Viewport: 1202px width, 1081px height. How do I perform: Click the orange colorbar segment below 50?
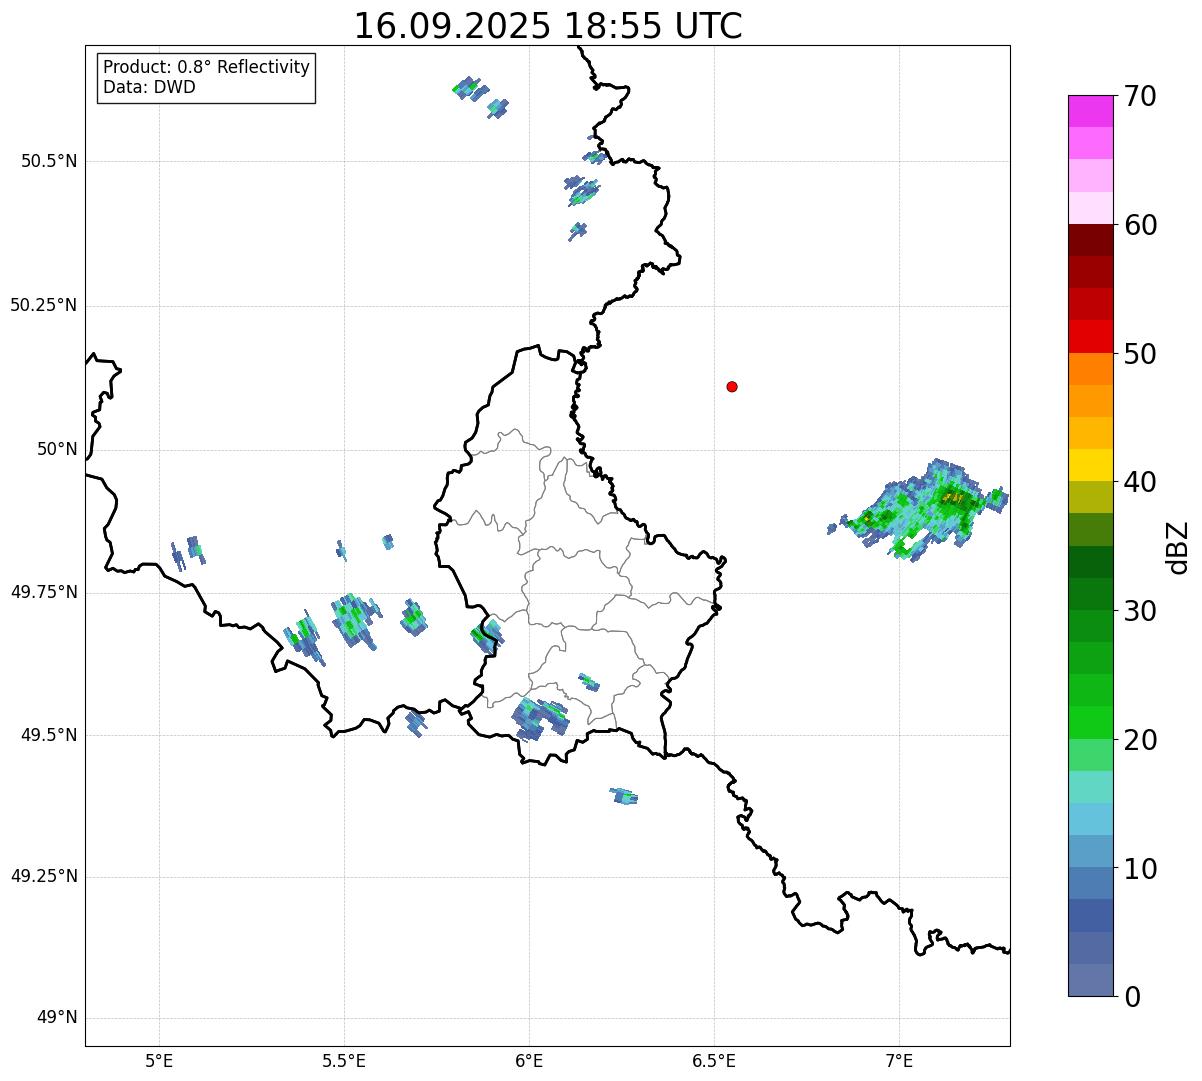pyautogui.click(x=1090, y=369)
